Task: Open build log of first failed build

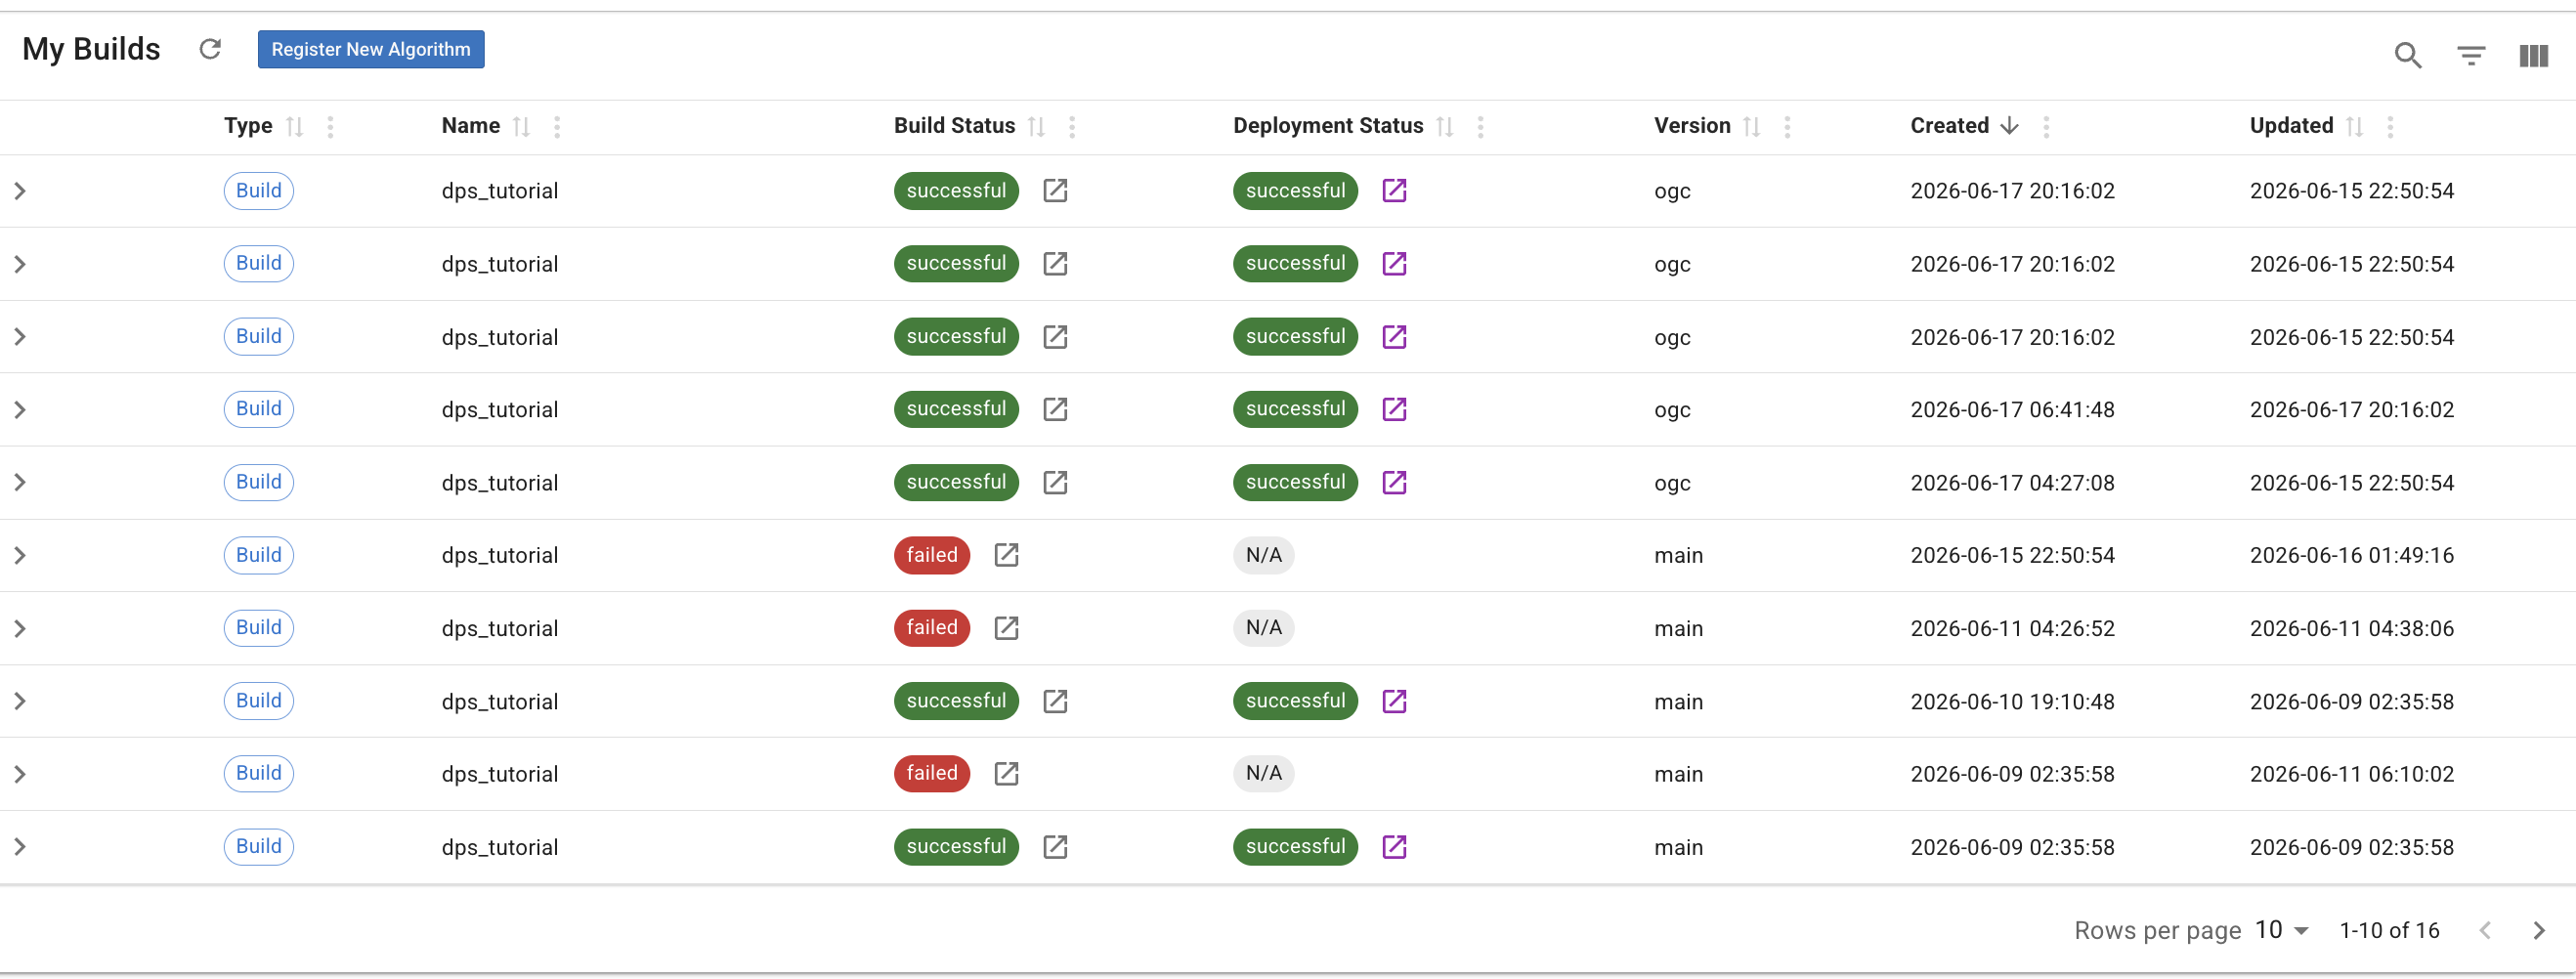Action: pyautogui.click(x=1006, y=555)
